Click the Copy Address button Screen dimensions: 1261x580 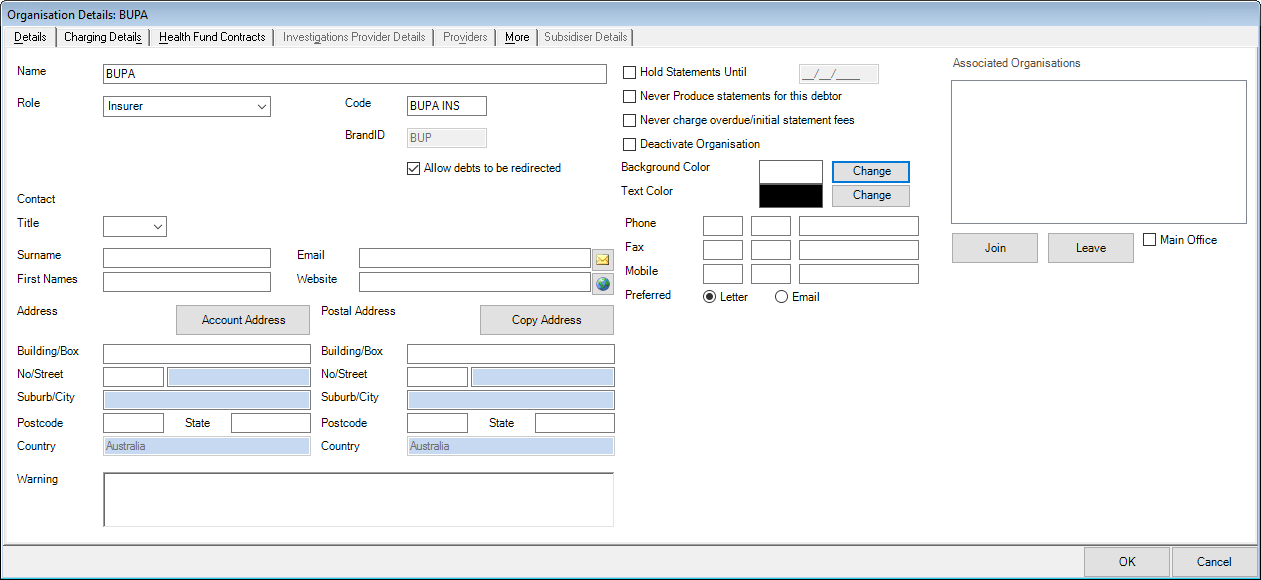[x=546, y=320]
